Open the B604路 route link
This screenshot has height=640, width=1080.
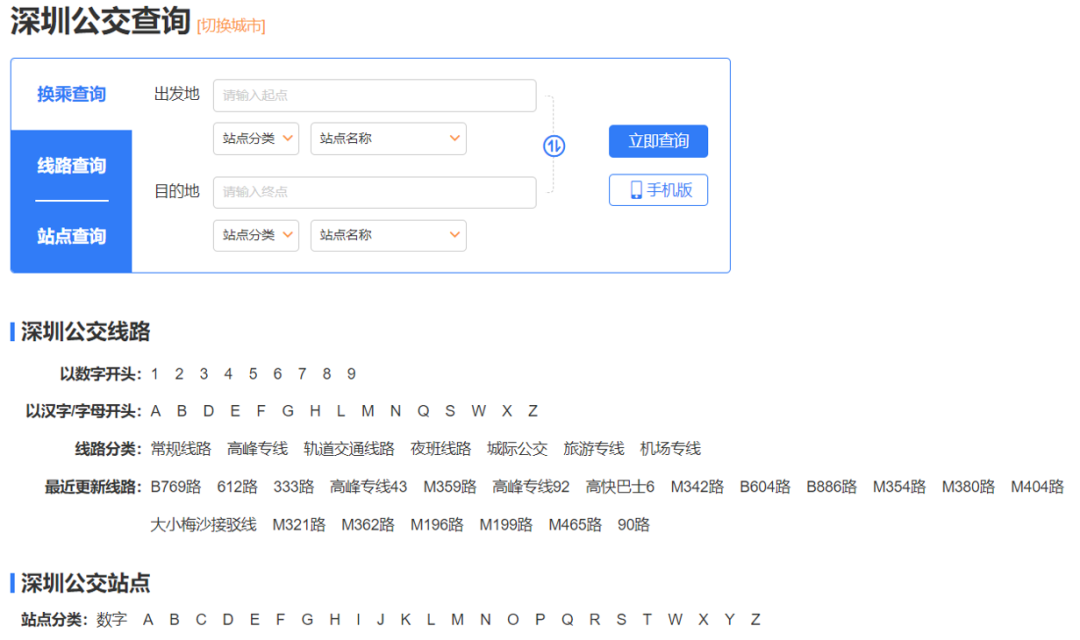(x=765, y=487)
